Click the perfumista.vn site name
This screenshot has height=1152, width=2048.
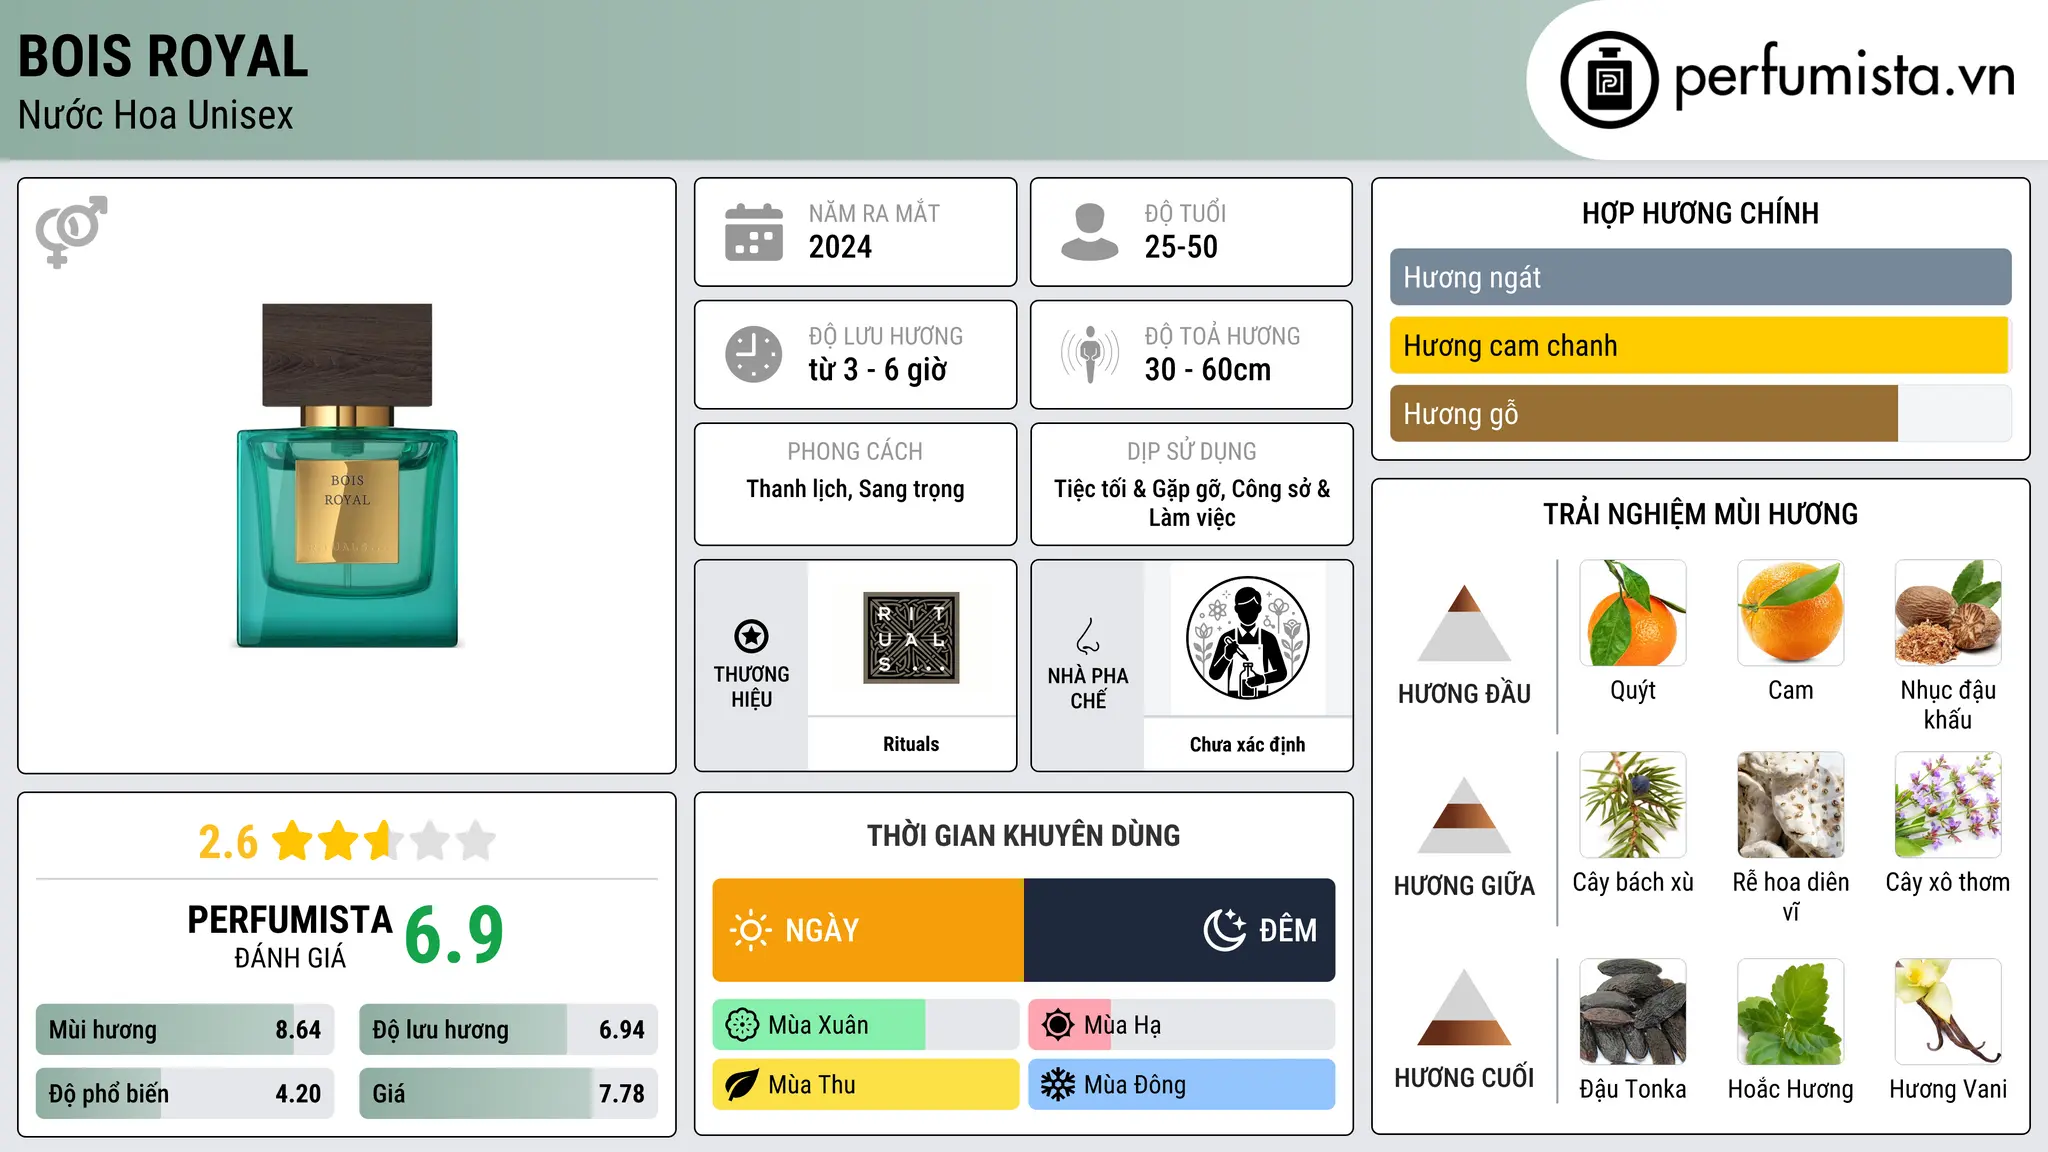1845,78
